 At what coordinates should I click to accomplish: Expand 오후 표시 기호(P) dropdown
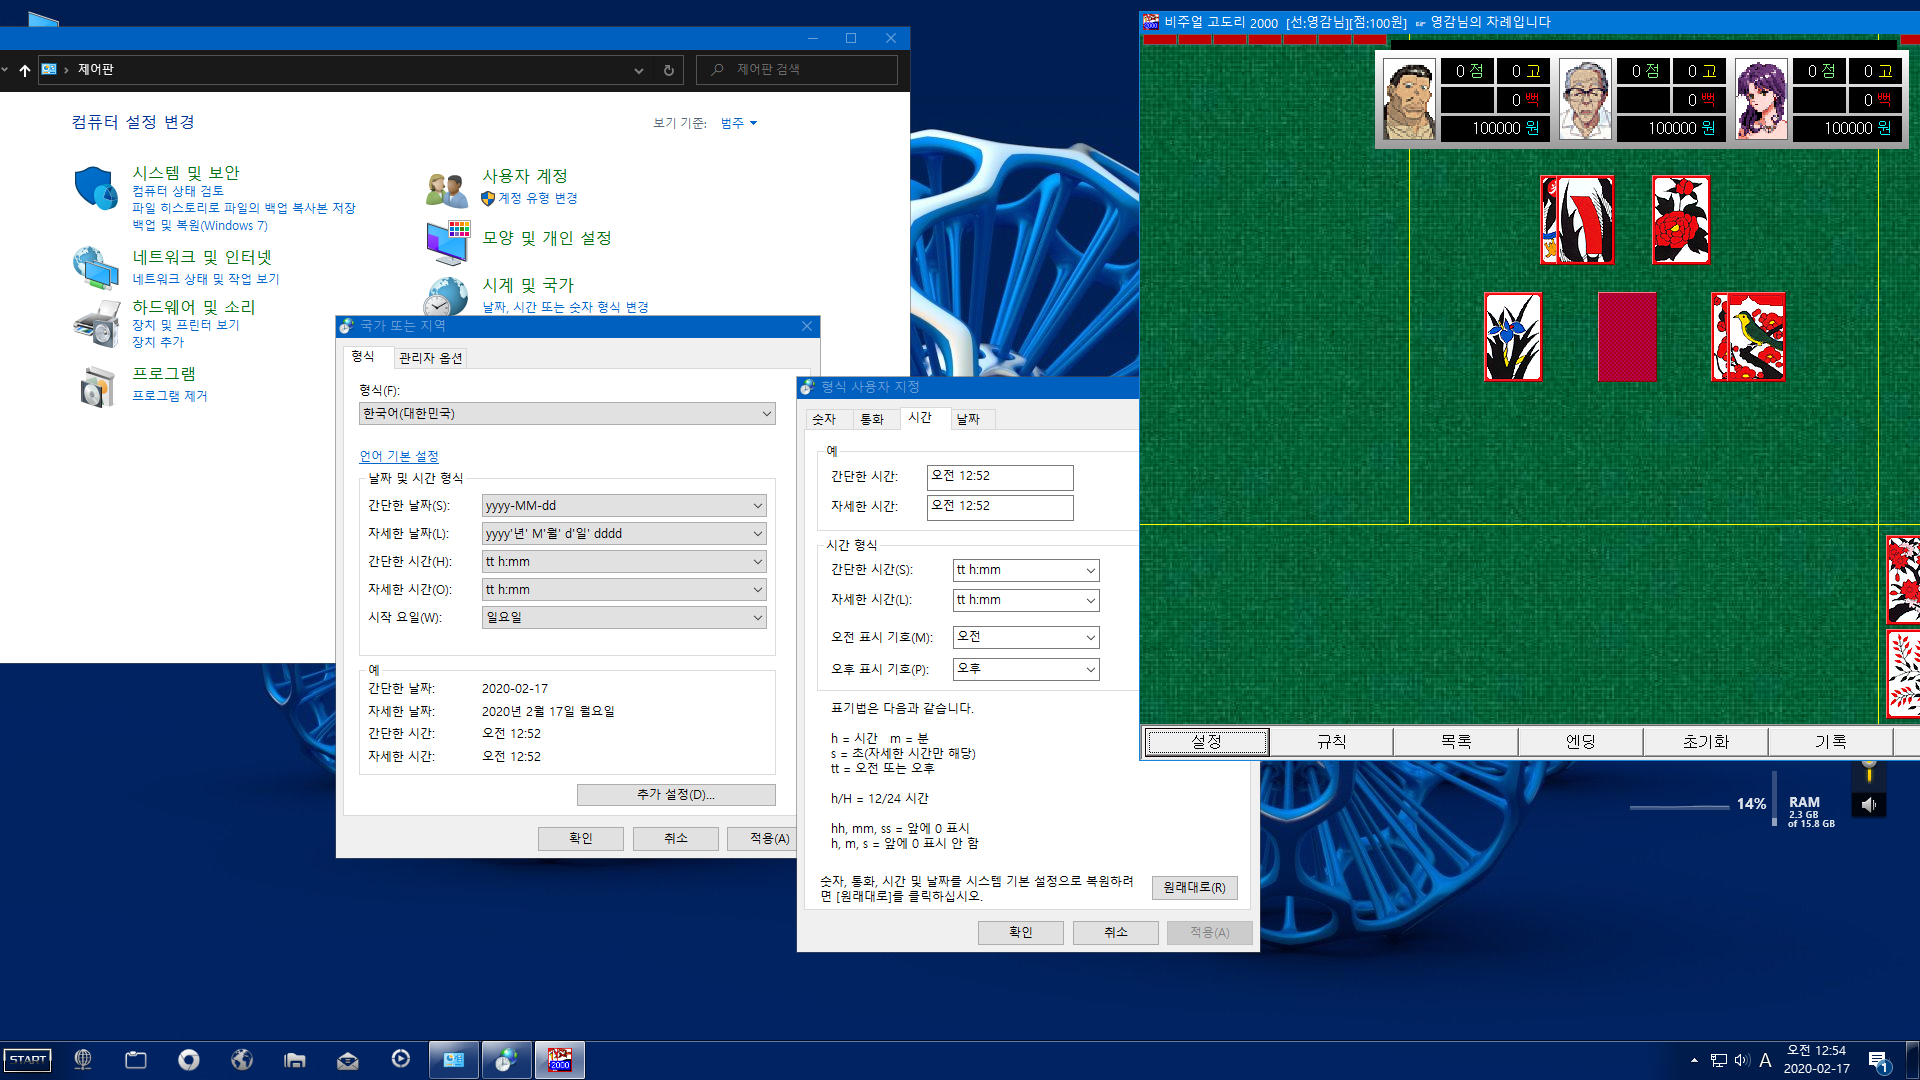tap(1090, 669)
